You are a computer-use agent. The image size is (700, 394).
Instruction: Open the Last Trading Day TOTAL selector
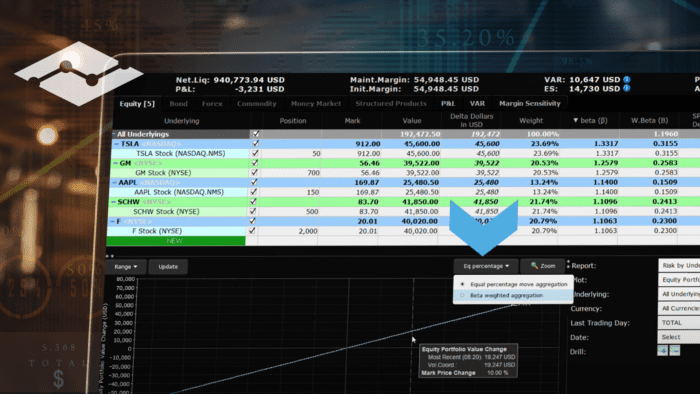[679, 322]
